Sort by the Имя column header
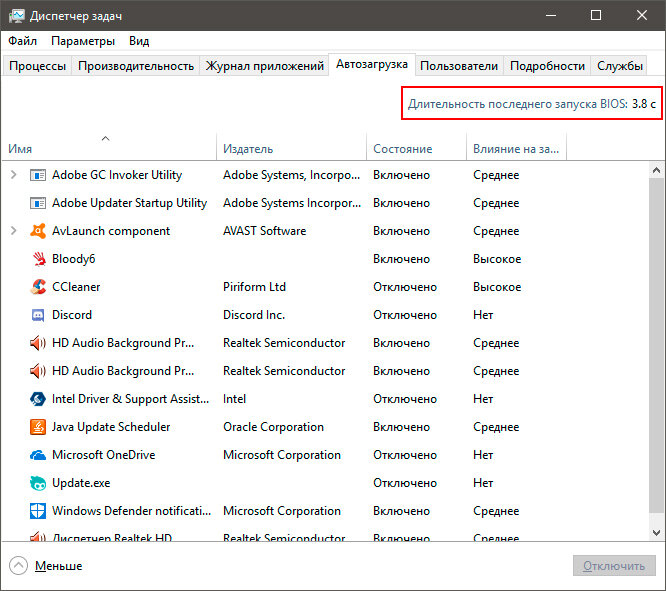 (109, 147)
